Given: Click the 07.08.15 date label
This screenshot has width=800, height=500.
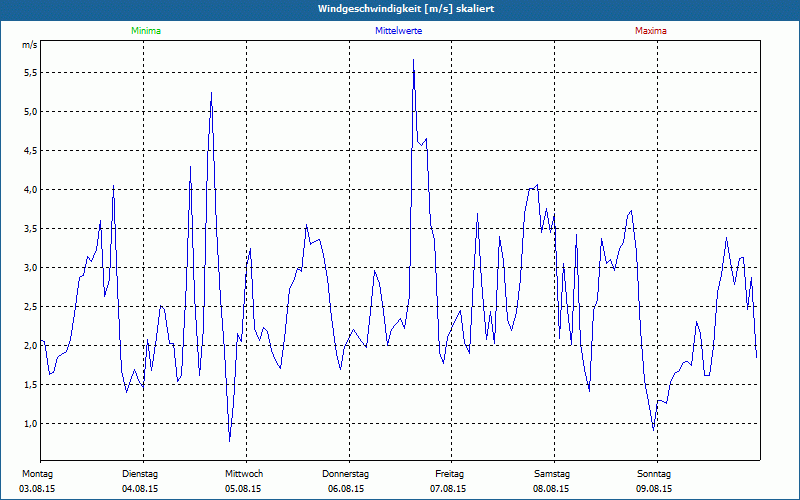Looking at the screenshot, I should click(x=448, y=489).
